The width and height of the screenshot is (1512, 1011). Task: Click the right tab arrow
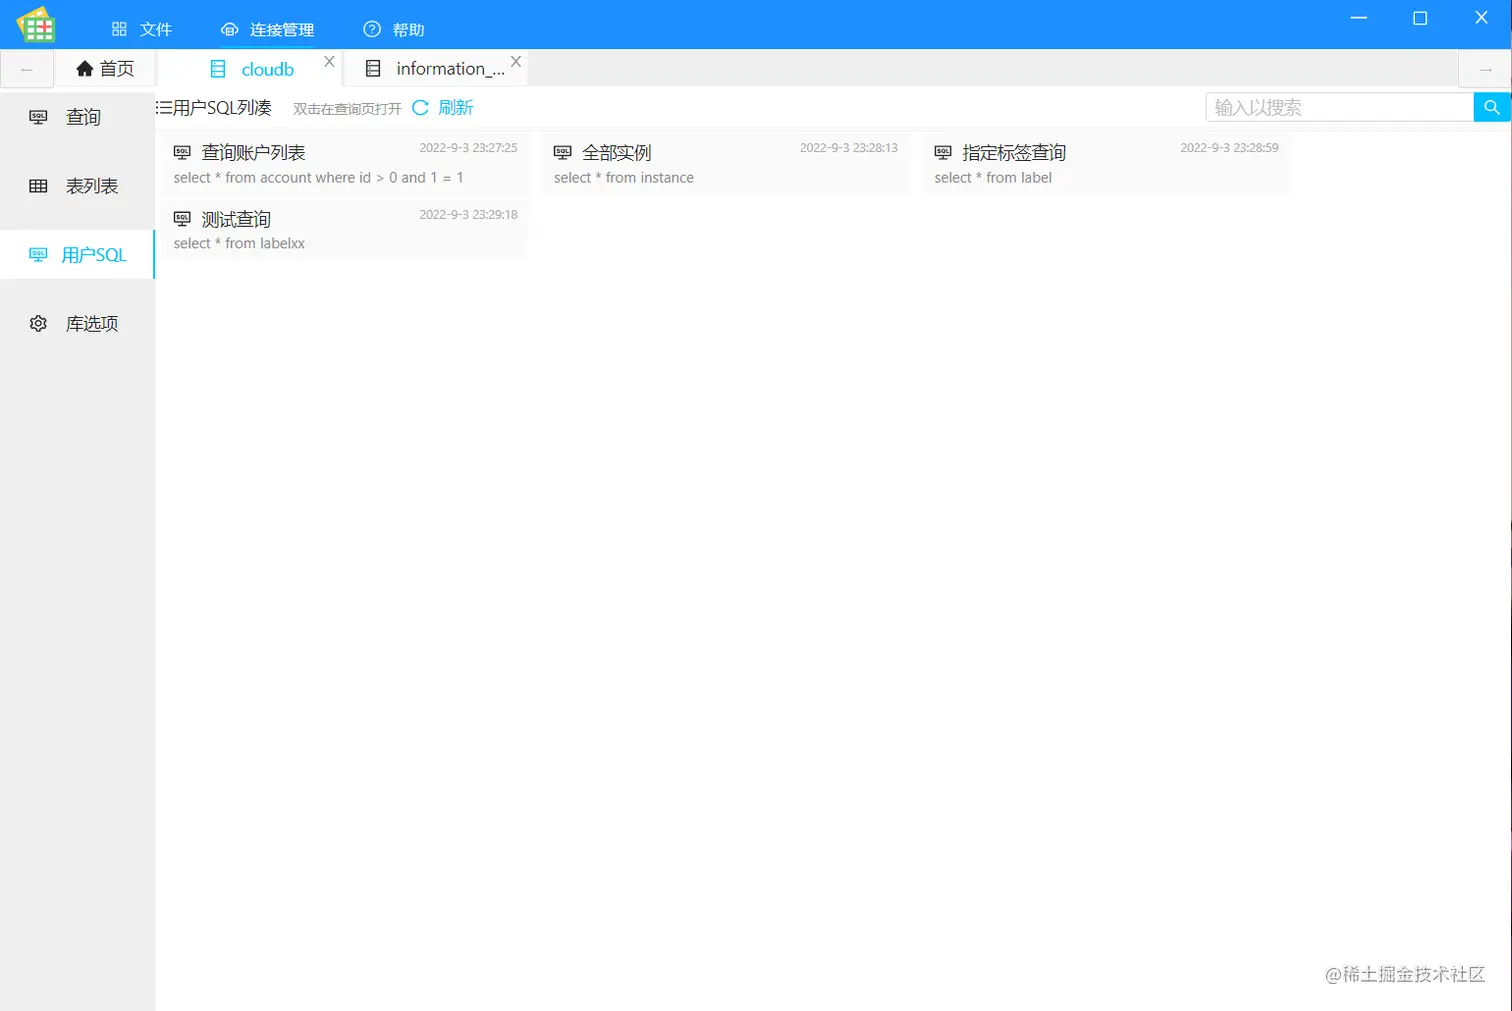1485,69
